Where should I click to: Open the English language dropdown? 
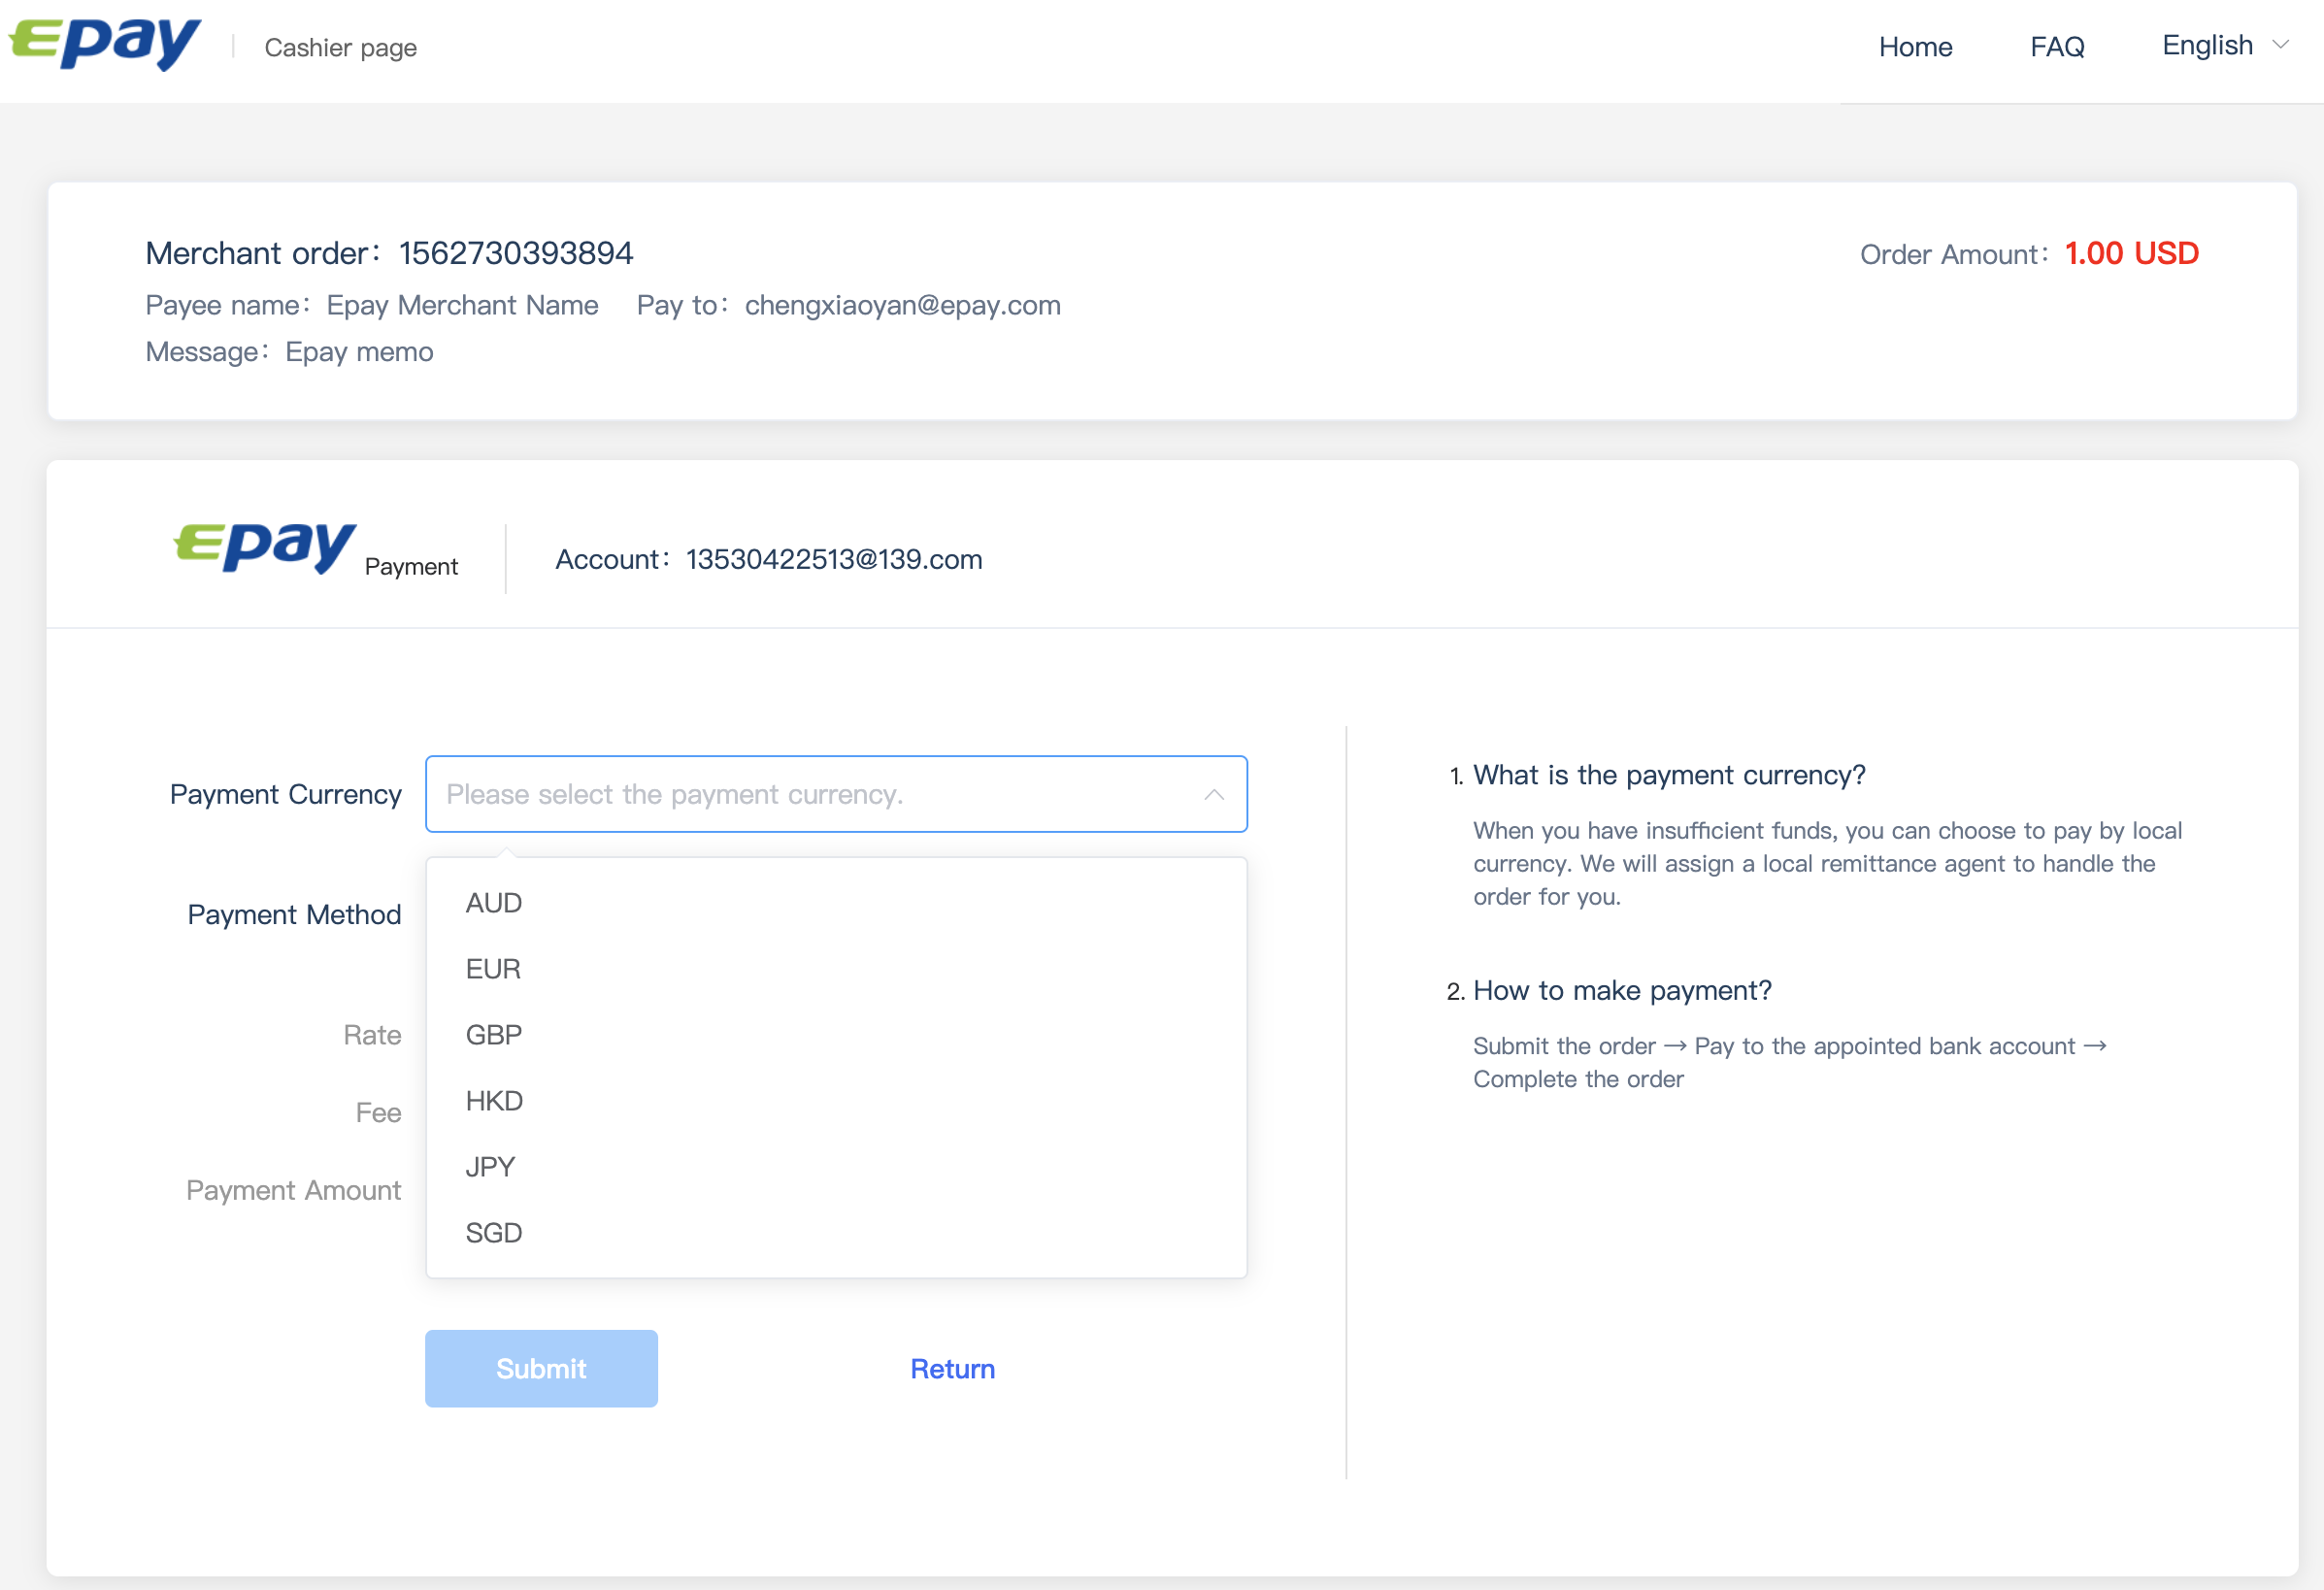point(2207,46)
